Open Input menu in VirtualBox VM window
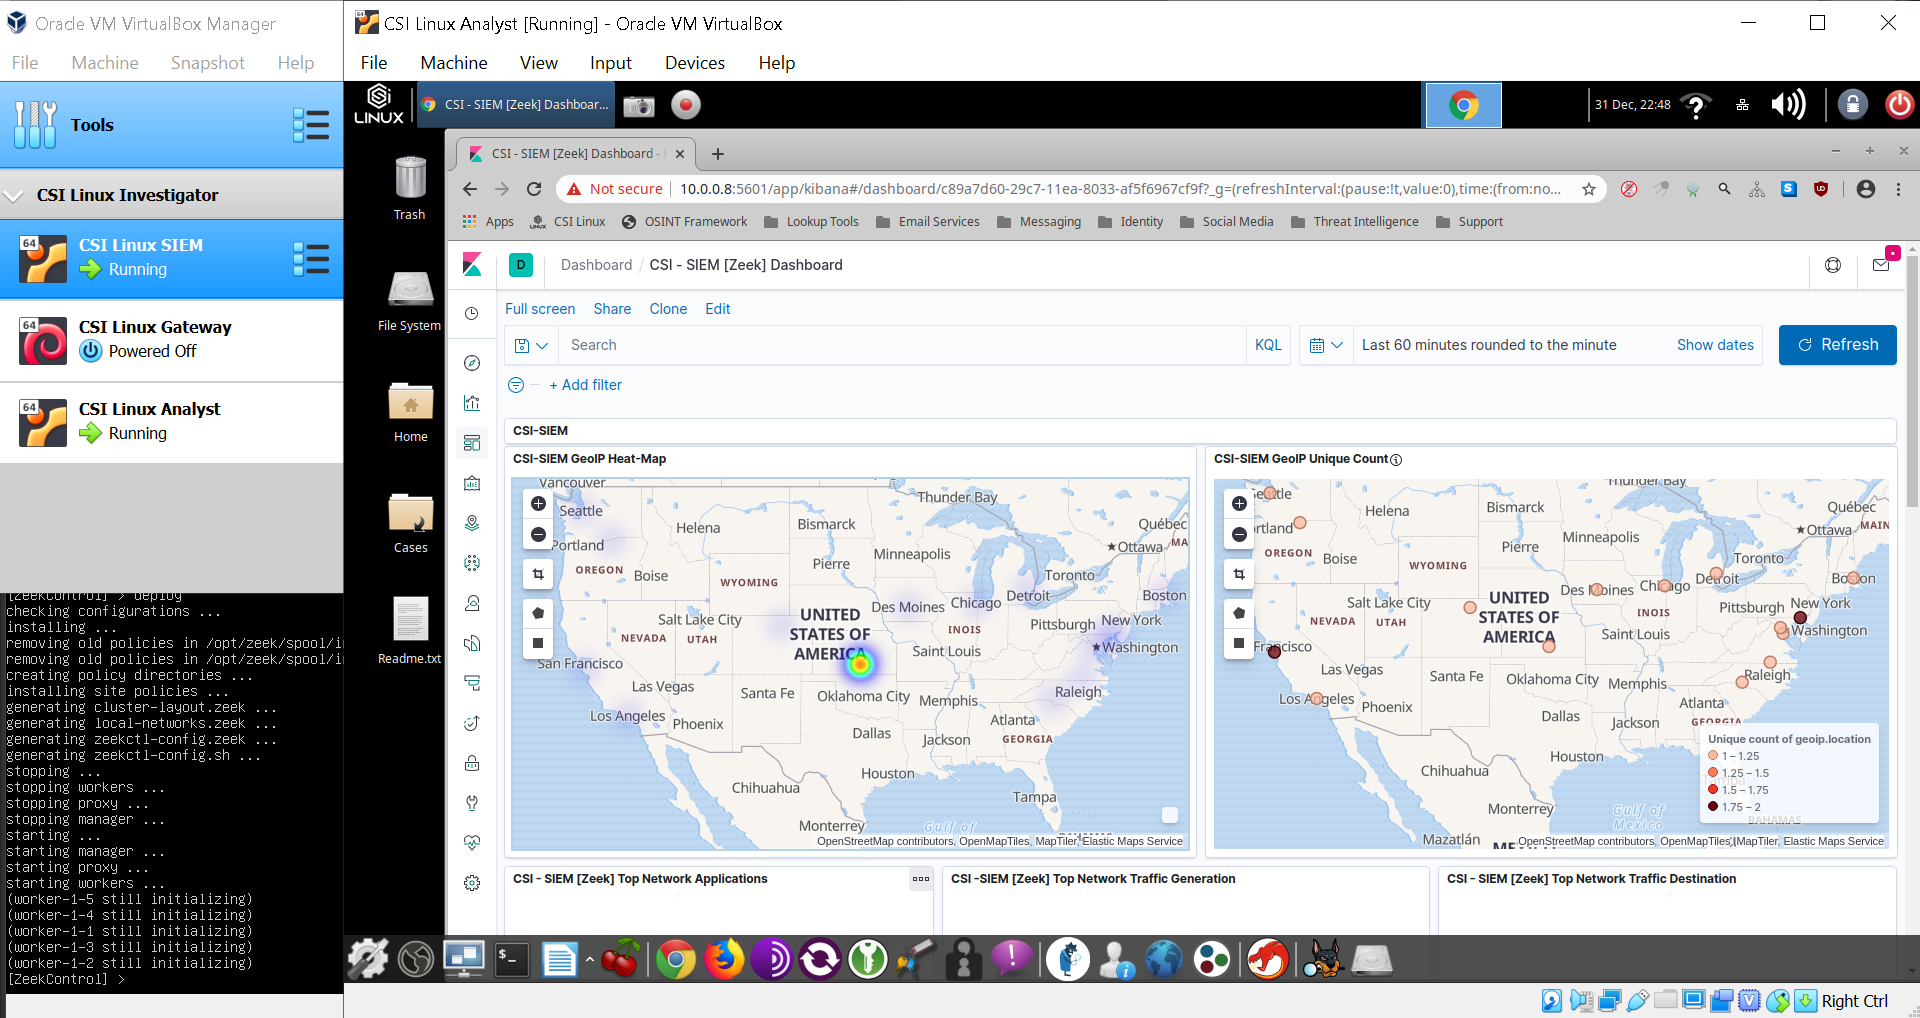This screenshot has width=1920, height=1018. [x=611, y=63]
